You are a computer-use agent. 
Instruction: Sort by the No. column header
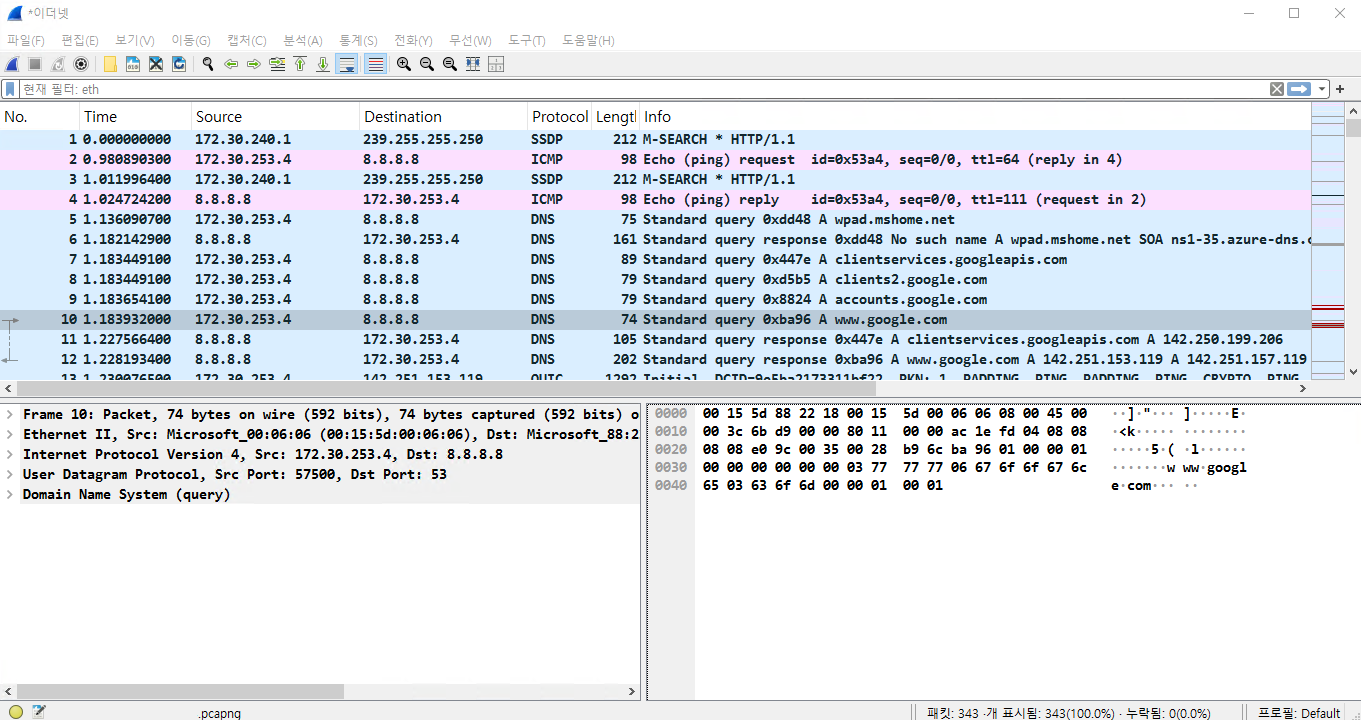pyautogui.click(x=40, y=117)
